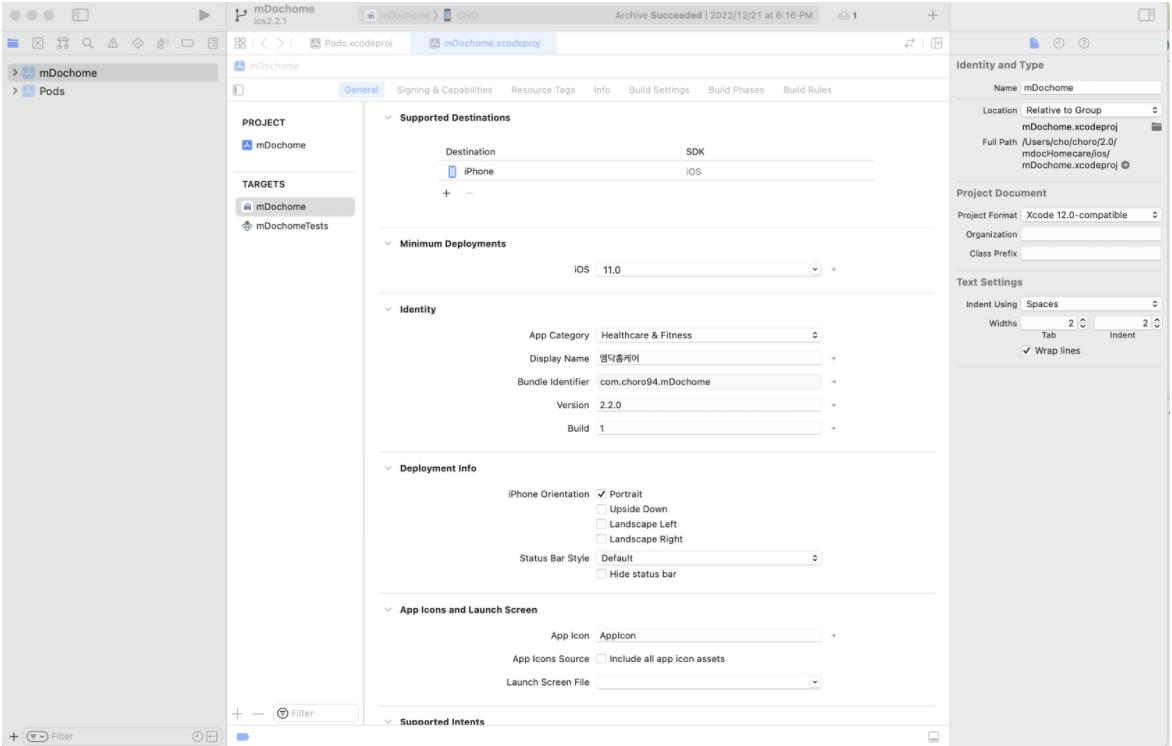Switch to Info tab

coord(602,90)
